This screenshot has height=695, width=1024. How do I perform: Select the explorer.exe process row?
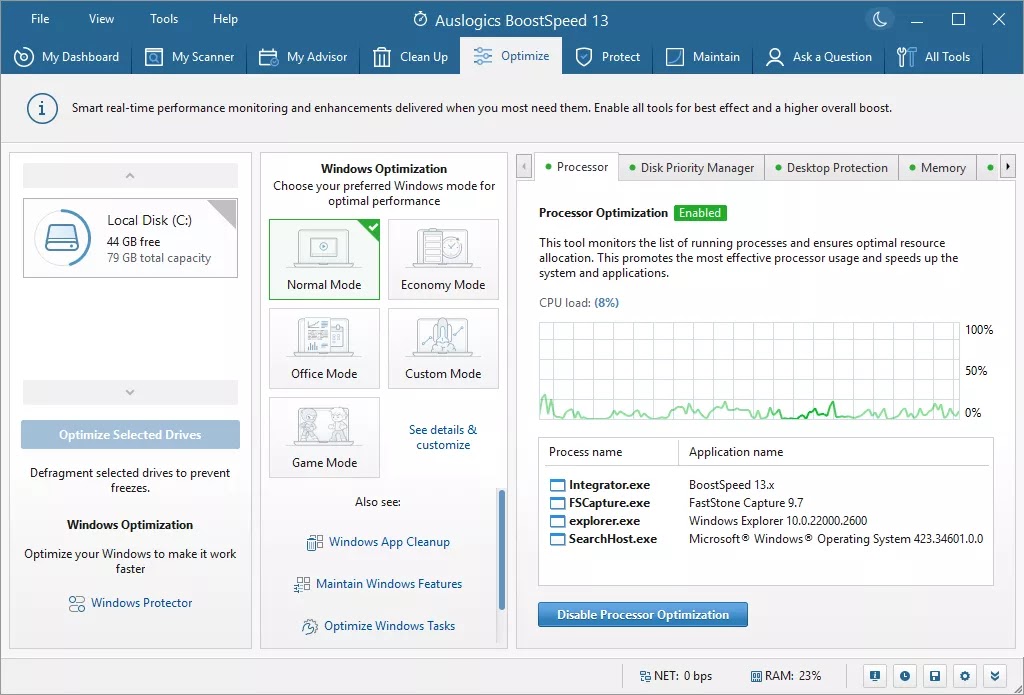pyautogui.click(x=604, y=521)
